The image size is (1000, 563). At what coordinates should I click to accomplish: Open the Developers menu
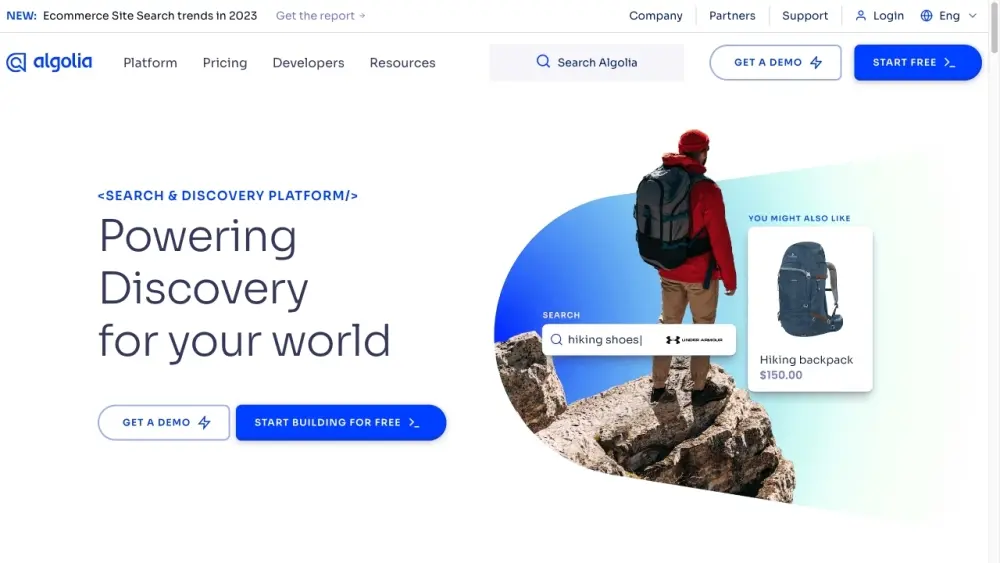pyautogui.click(x=308, y=62)
